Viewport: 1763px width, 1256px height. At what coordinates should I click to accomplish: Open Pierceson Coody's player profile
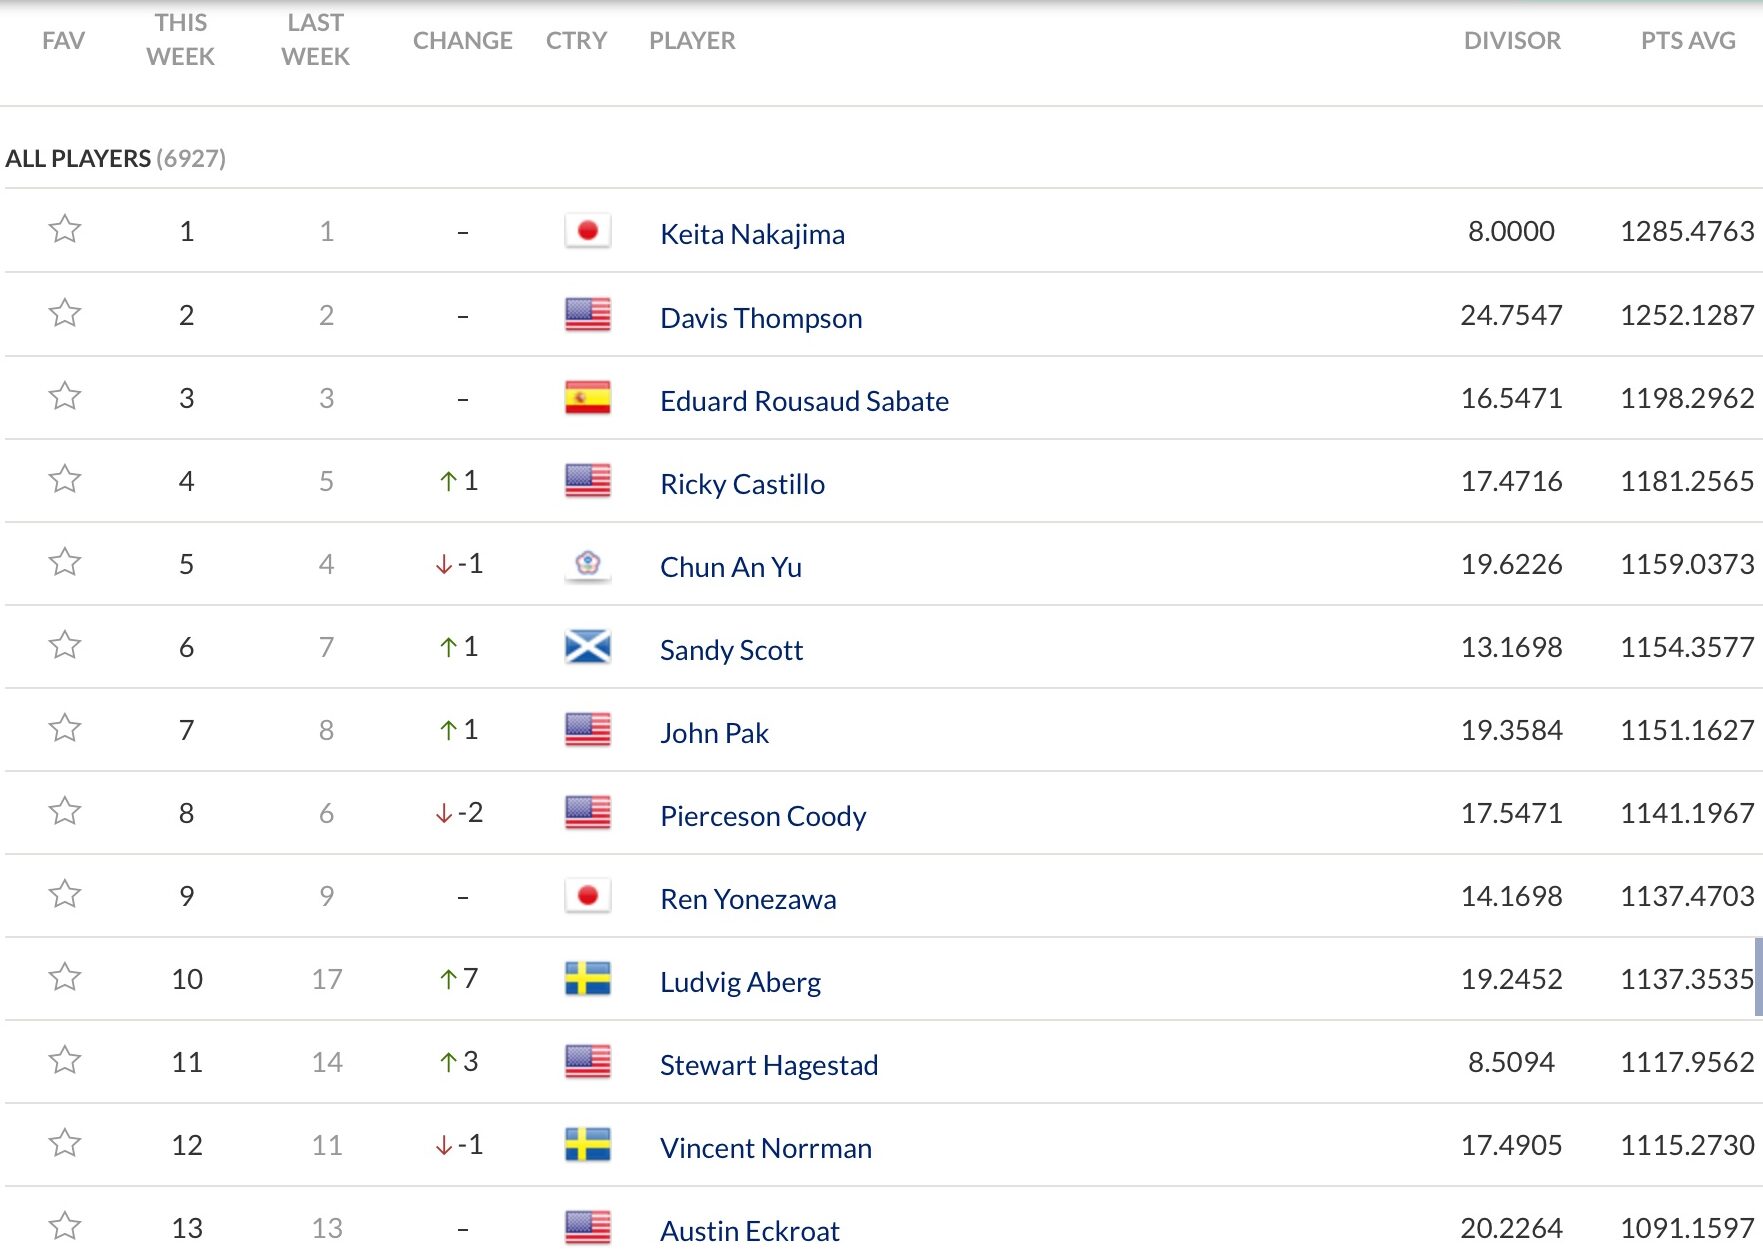(x=763, y=816)
